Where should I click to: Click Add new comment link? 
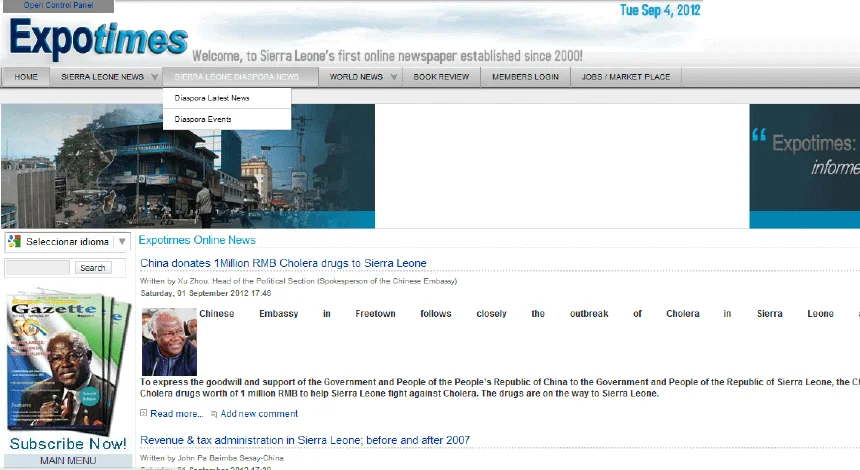[x=259, y=414]
